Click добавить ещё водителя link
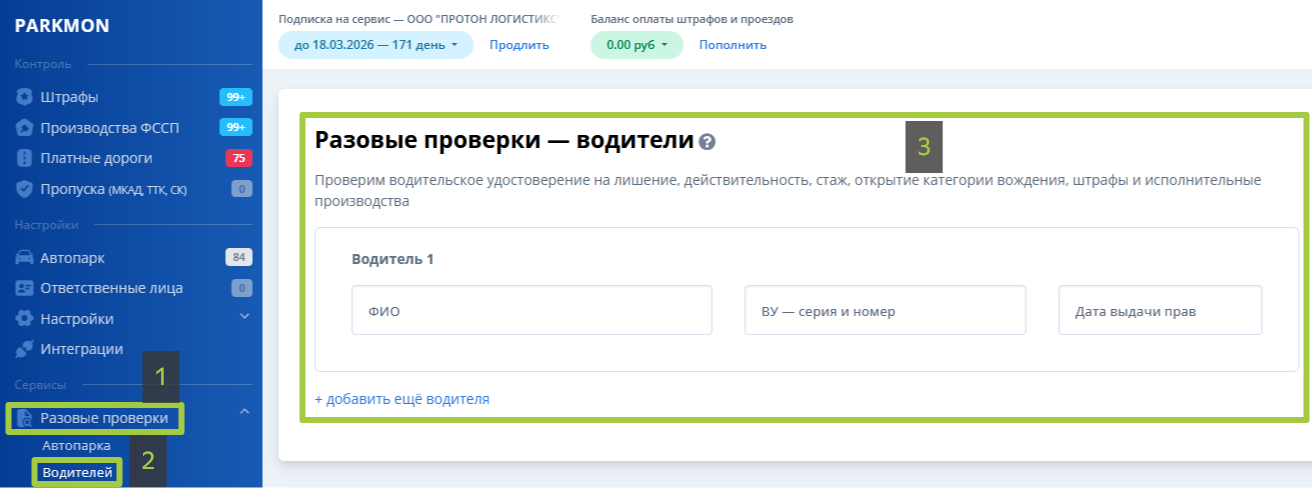Screen dimensions: 1312x488 tap(402, 399)
